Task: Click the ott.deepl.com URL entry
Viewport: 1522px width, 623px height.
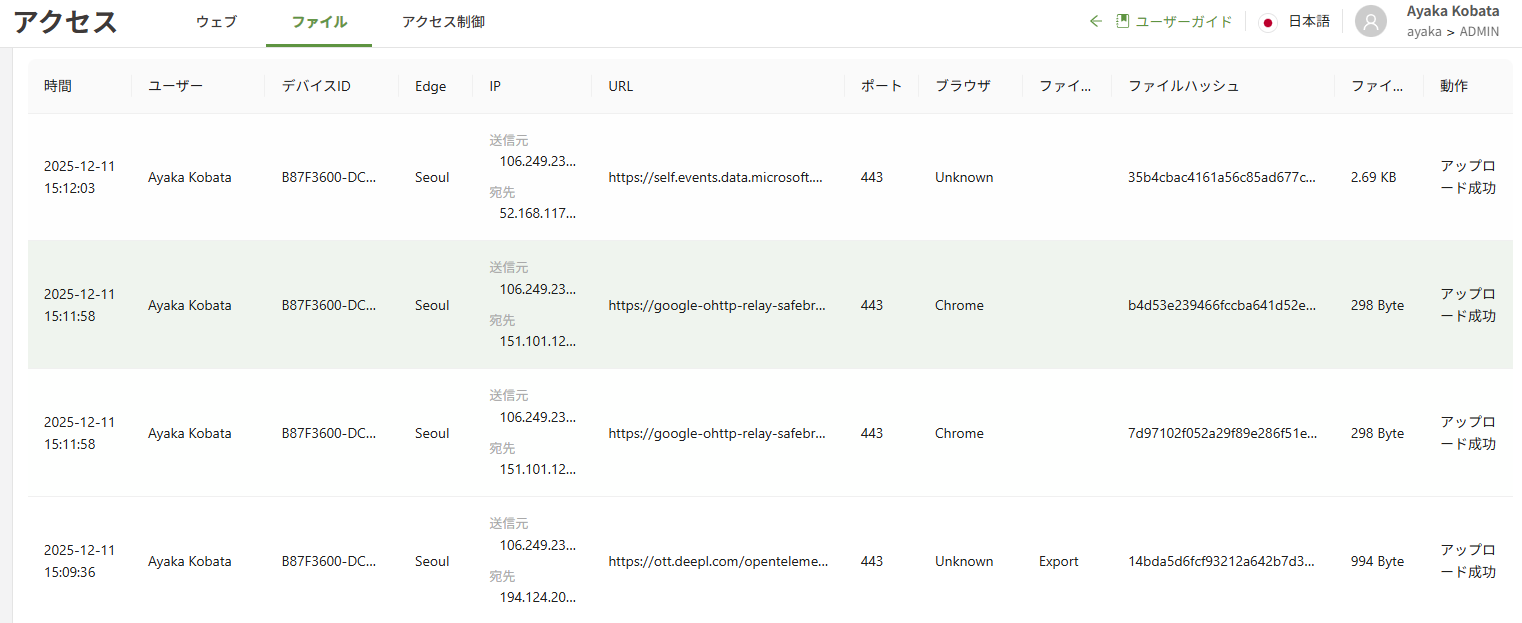Action: point(718,561)
